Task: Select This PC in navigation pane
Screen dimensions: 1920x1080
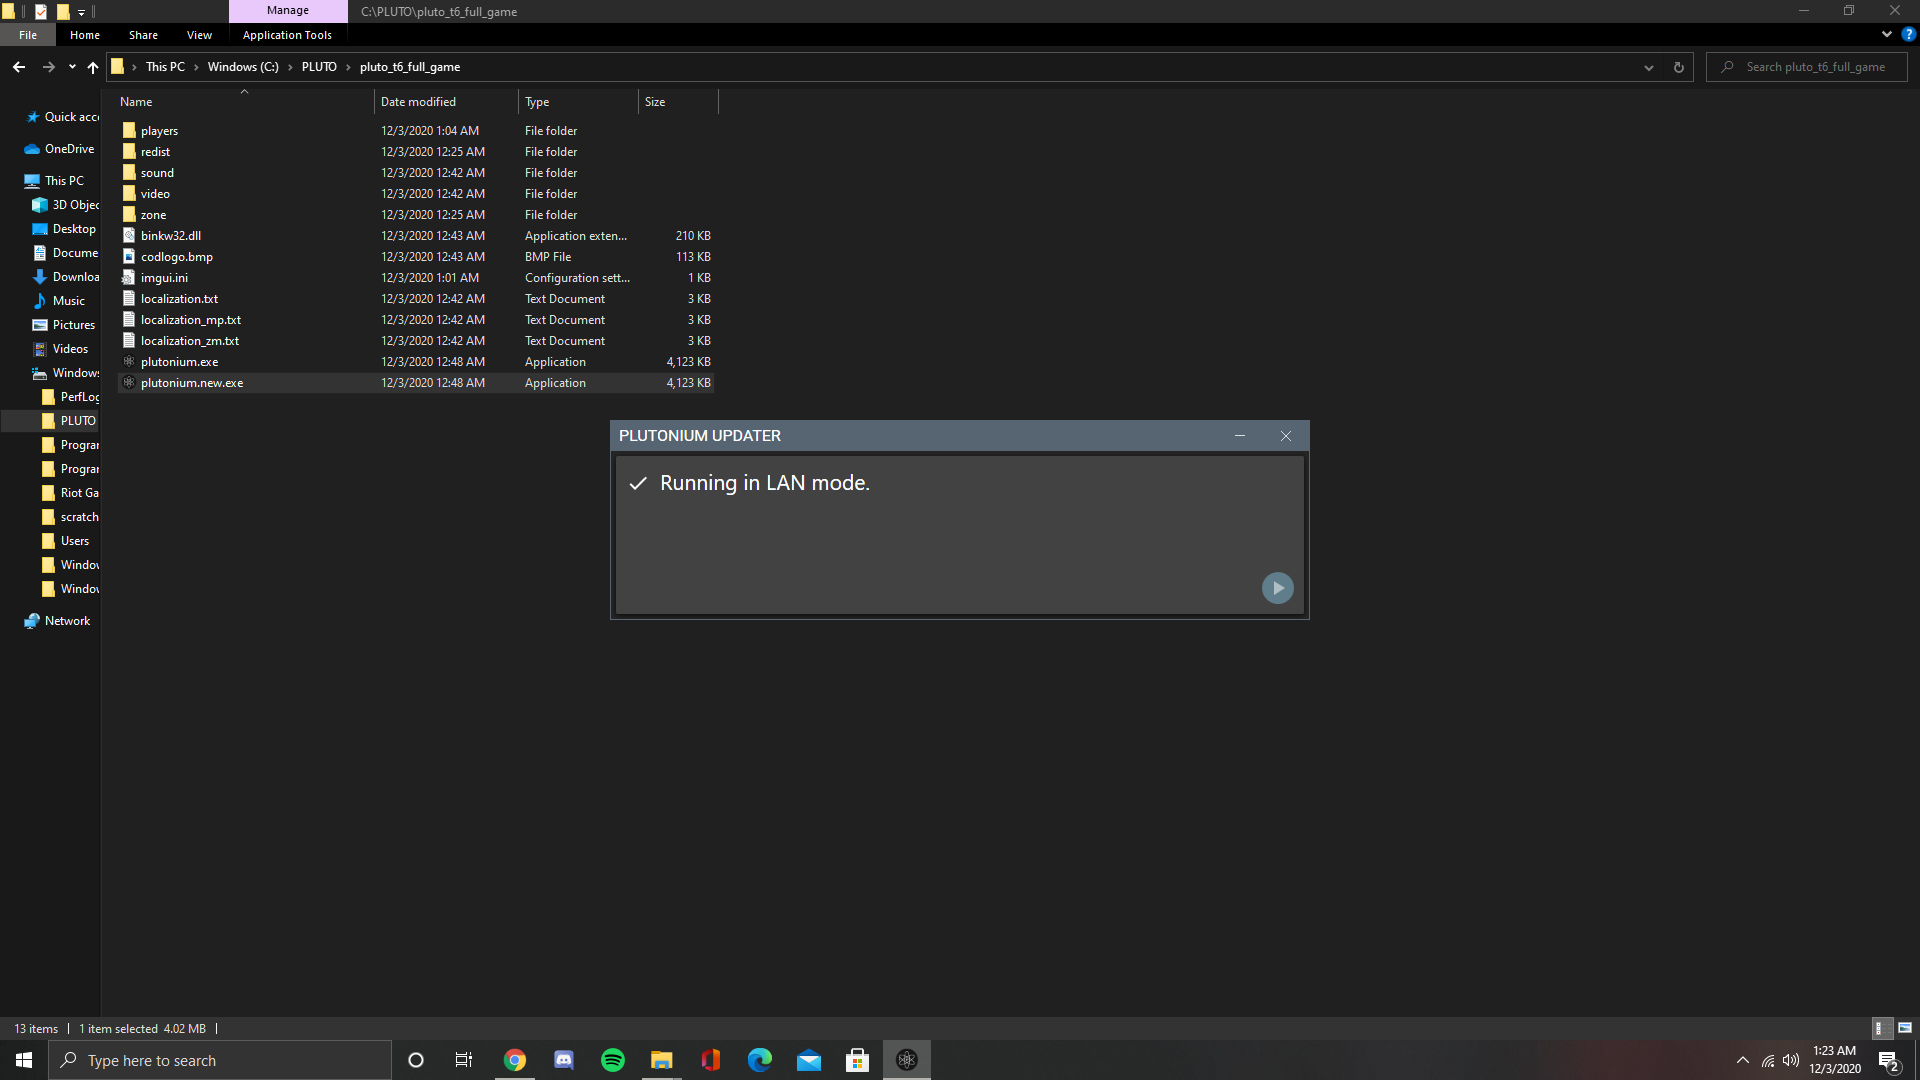Action: [x=55, y=181]
